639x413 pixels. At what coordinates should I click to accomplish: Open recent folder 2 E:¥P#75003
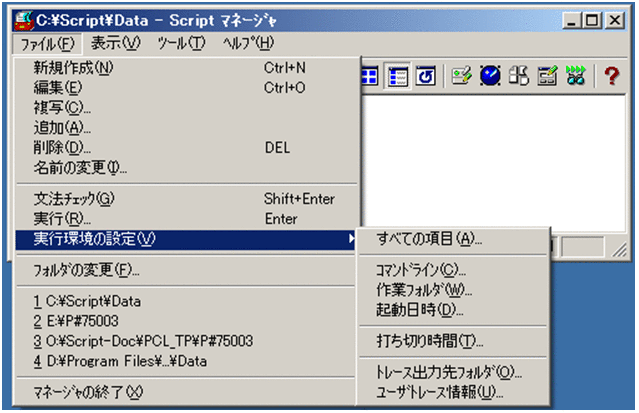click(187, 321)
